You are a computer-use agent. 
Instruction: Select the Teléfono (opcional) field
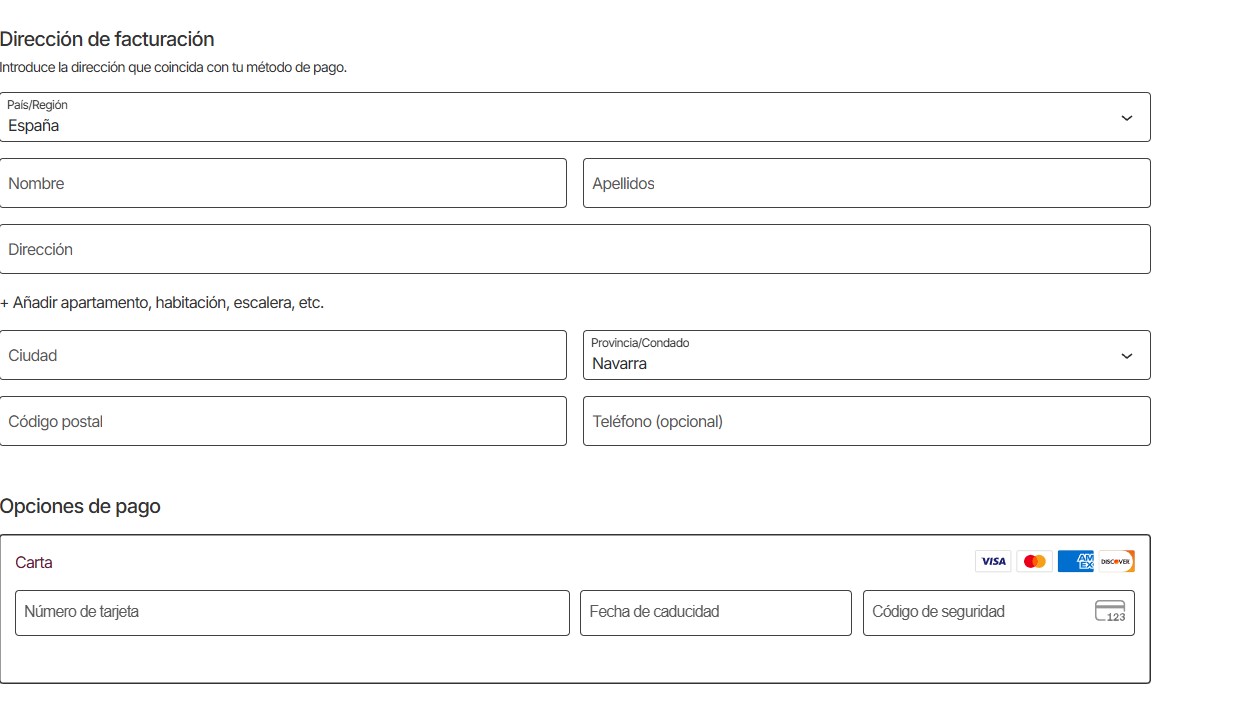(x=866, y=421)
